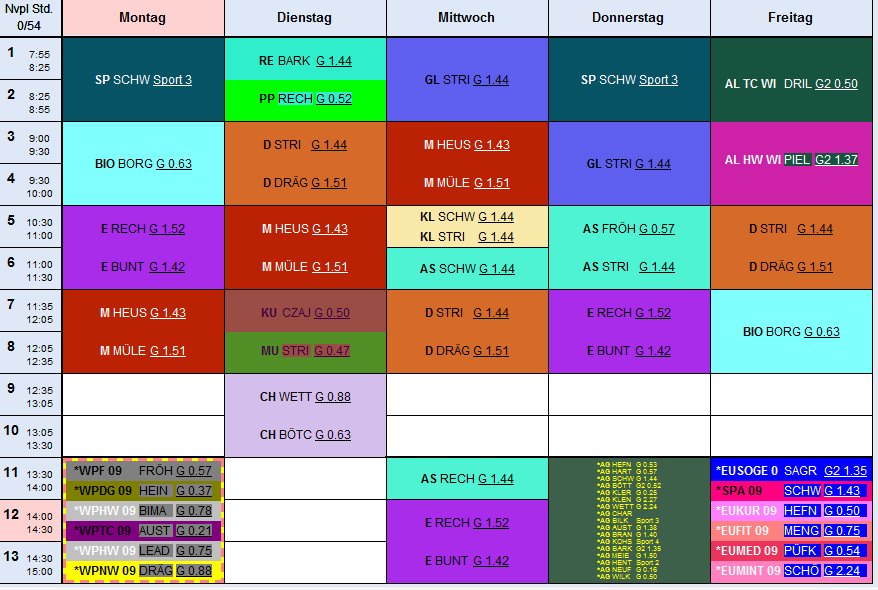878x590 pixels.
Task: Click room G2 0.50 in AL TC WI cell
Action: [x=836, y=84]
